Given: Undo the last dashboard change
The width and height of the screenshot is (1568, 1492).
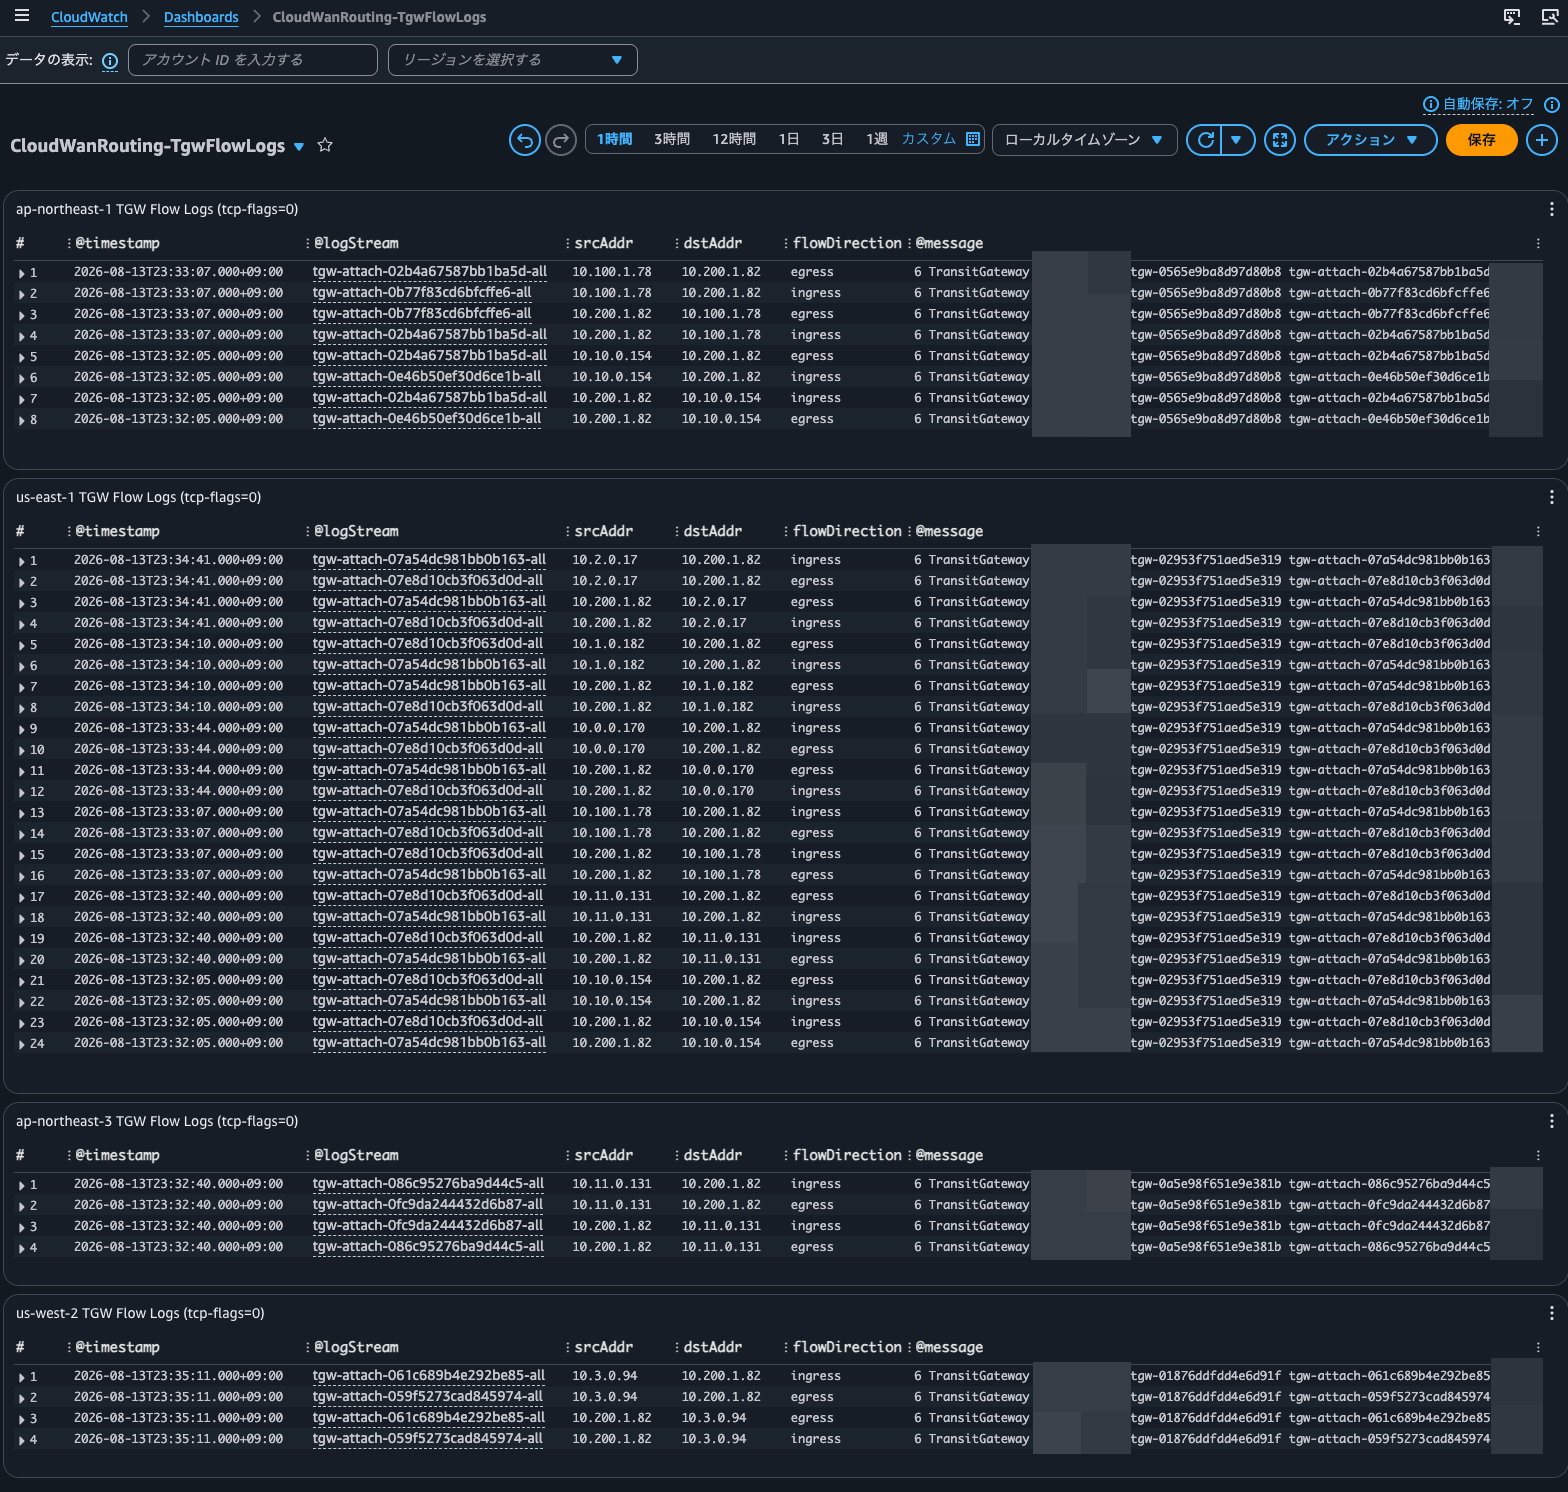Looking at the screenshot, I should (x=525, y=140).
